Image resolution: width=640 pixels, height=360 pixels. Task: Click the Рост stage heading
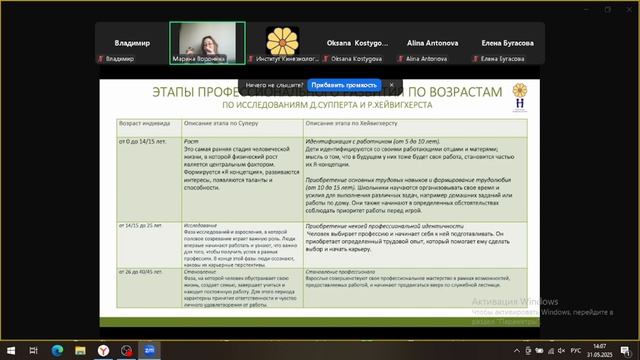191,141
